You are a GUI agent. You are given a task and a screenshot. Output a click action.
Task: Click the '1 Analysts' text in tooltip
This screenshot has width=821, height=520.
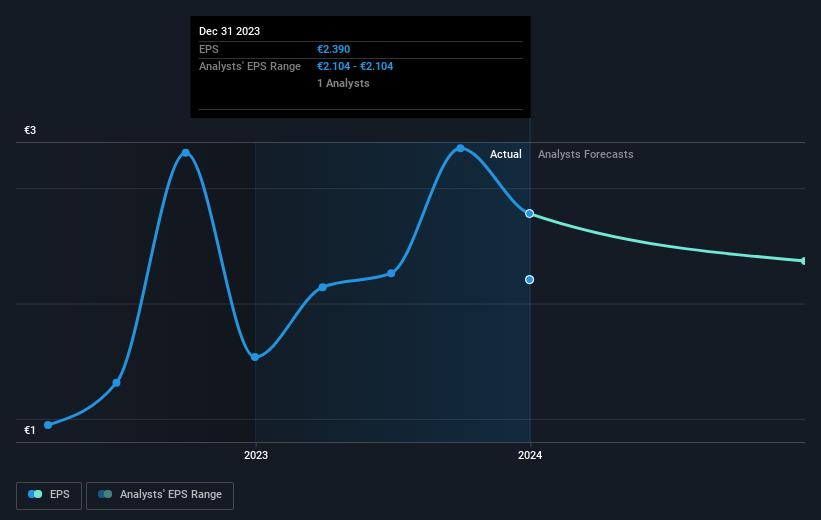point(343,83)
